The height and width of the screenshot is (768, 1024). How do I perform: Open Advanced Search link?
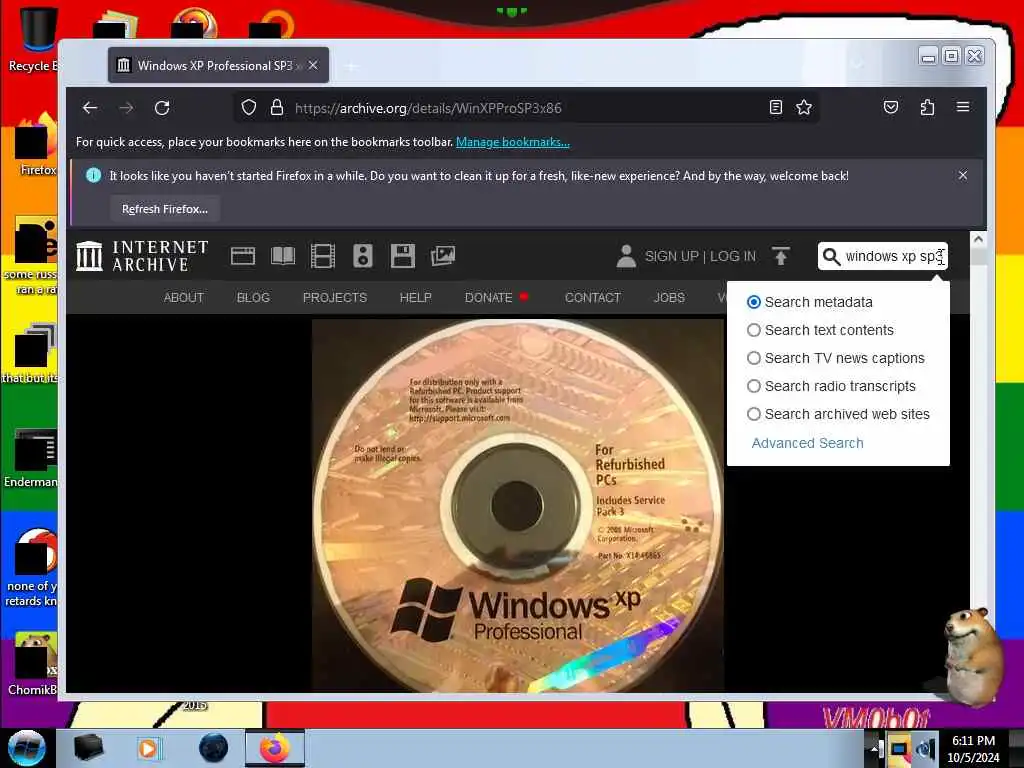tap(807, 443)
